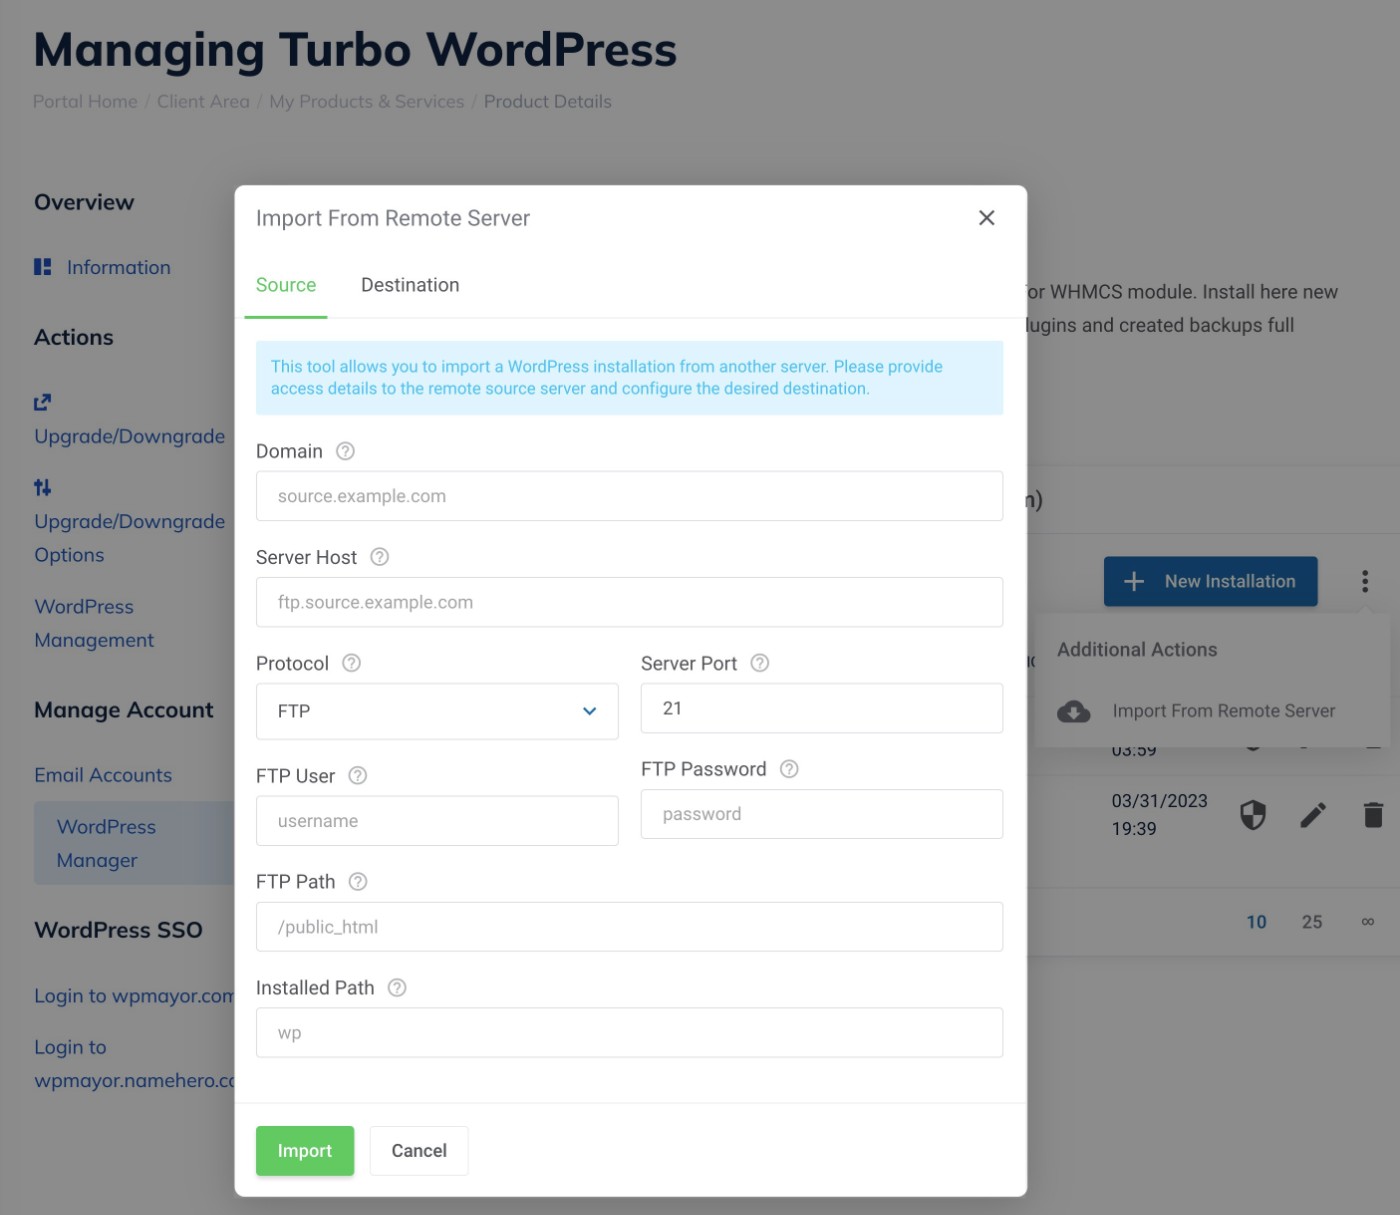The image size is (1400, 1215).
Task: Focus the Server Host input field
Action: 629,602
